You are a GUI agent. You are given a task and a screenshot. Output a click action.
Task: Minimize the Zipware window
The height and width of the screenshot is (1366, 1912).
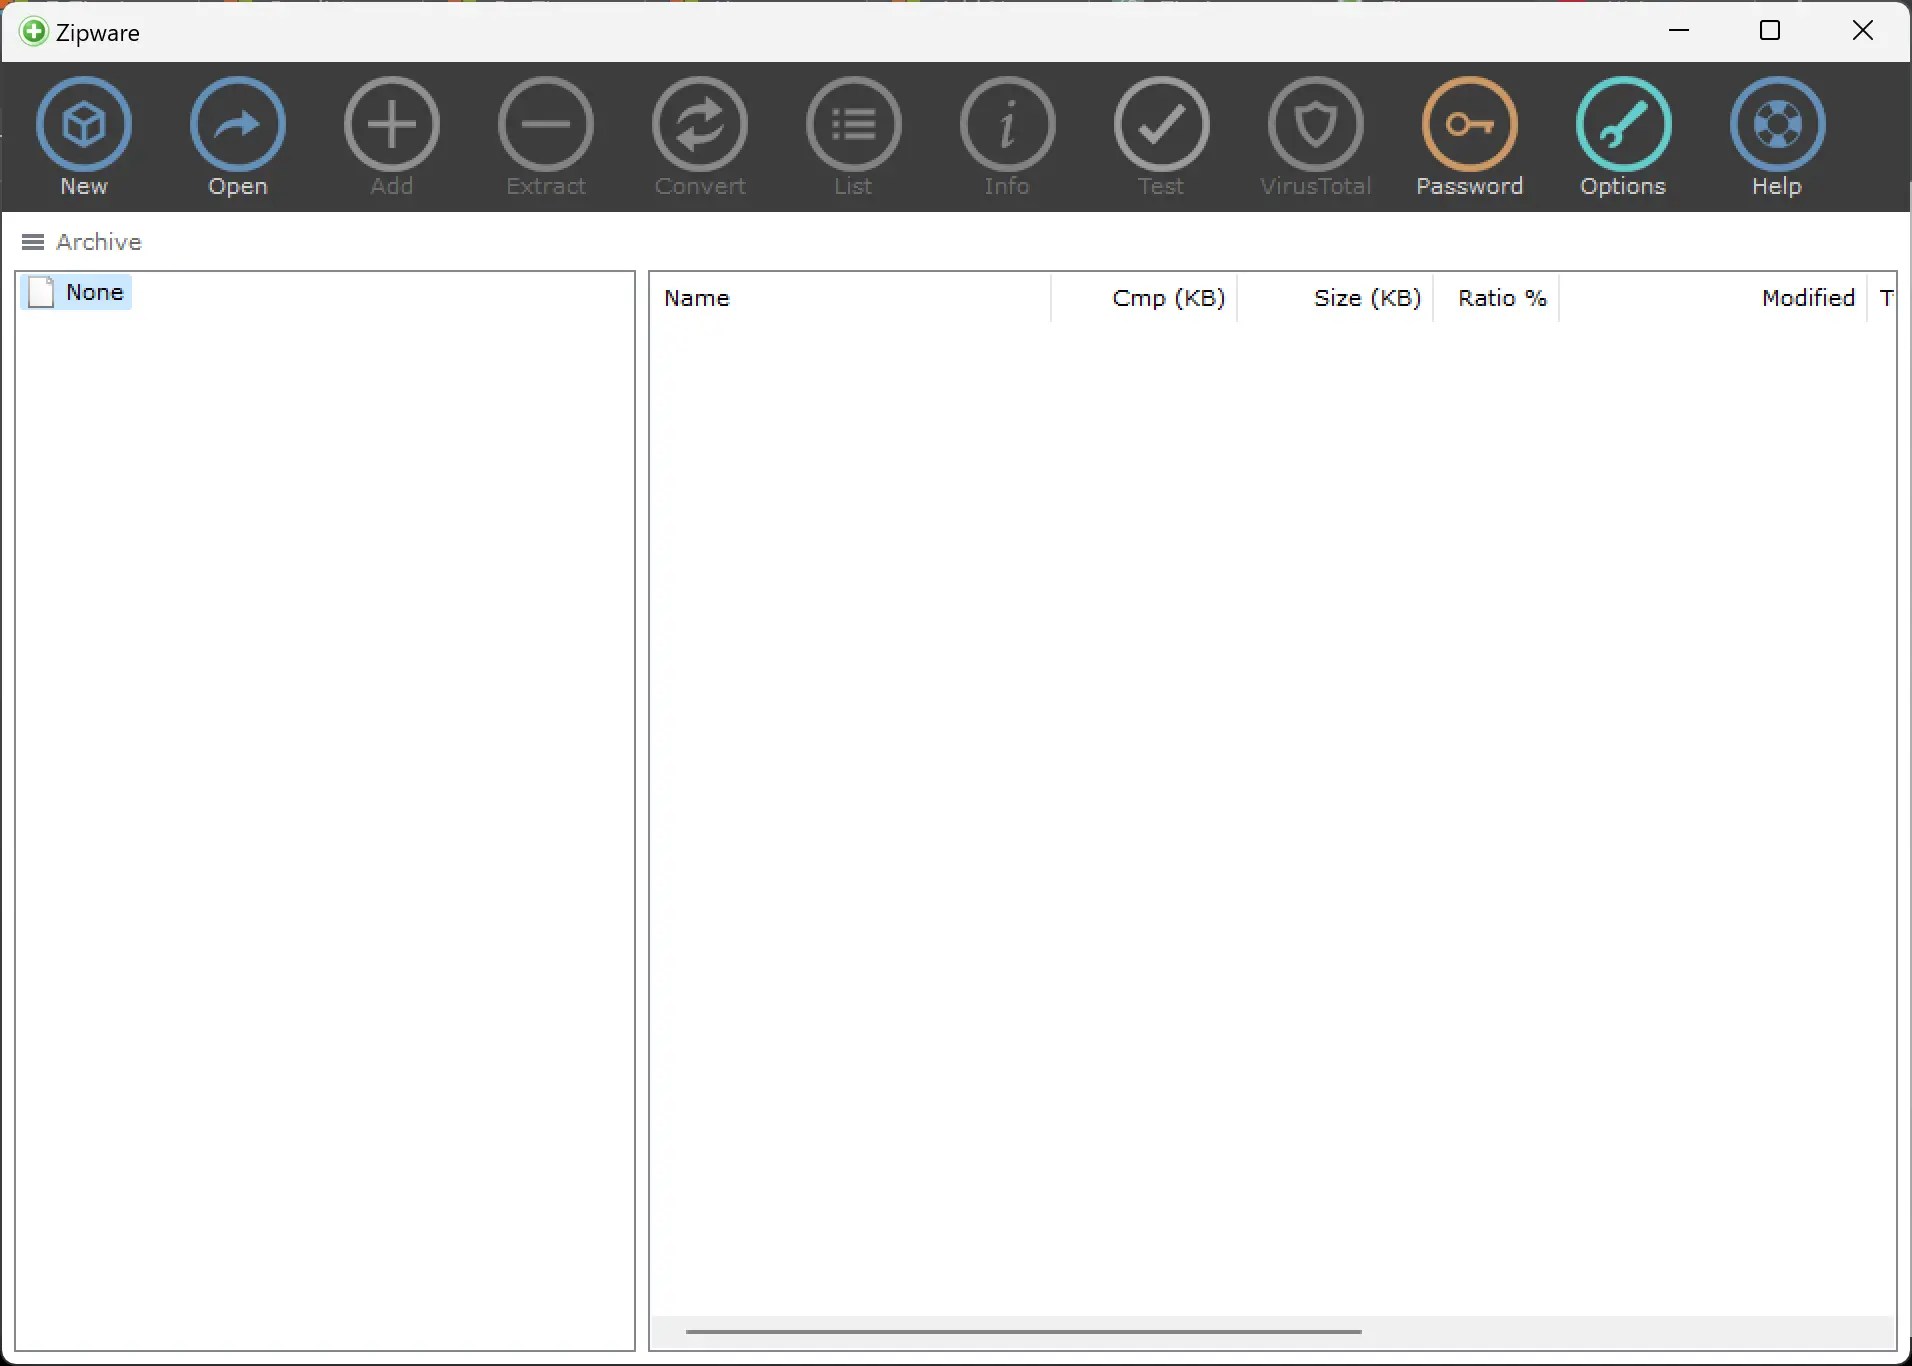[1679, 31]
